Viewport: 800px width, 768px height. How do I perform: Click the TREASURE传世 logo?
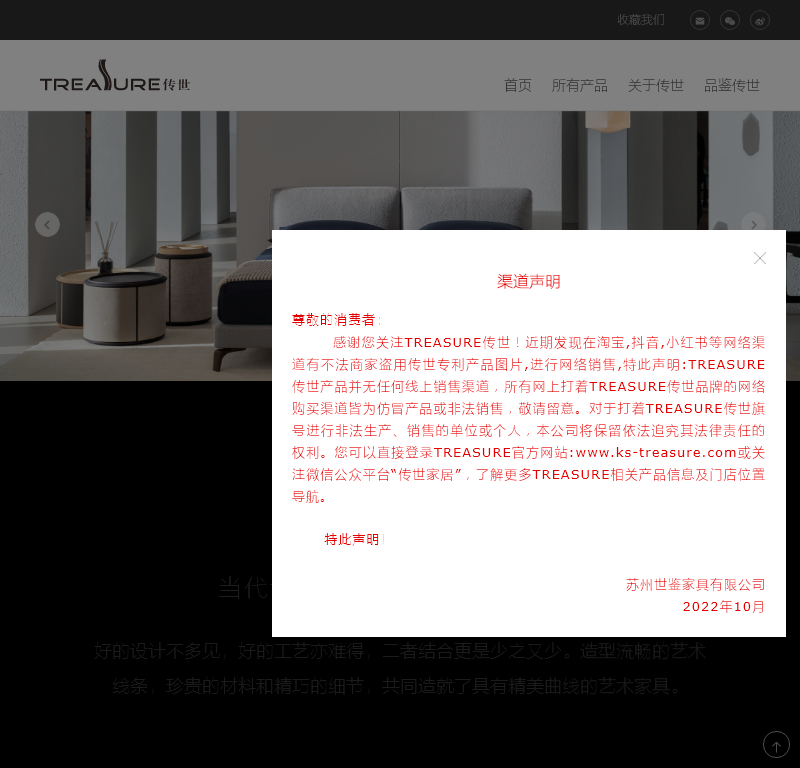click(x=115, y=76)
